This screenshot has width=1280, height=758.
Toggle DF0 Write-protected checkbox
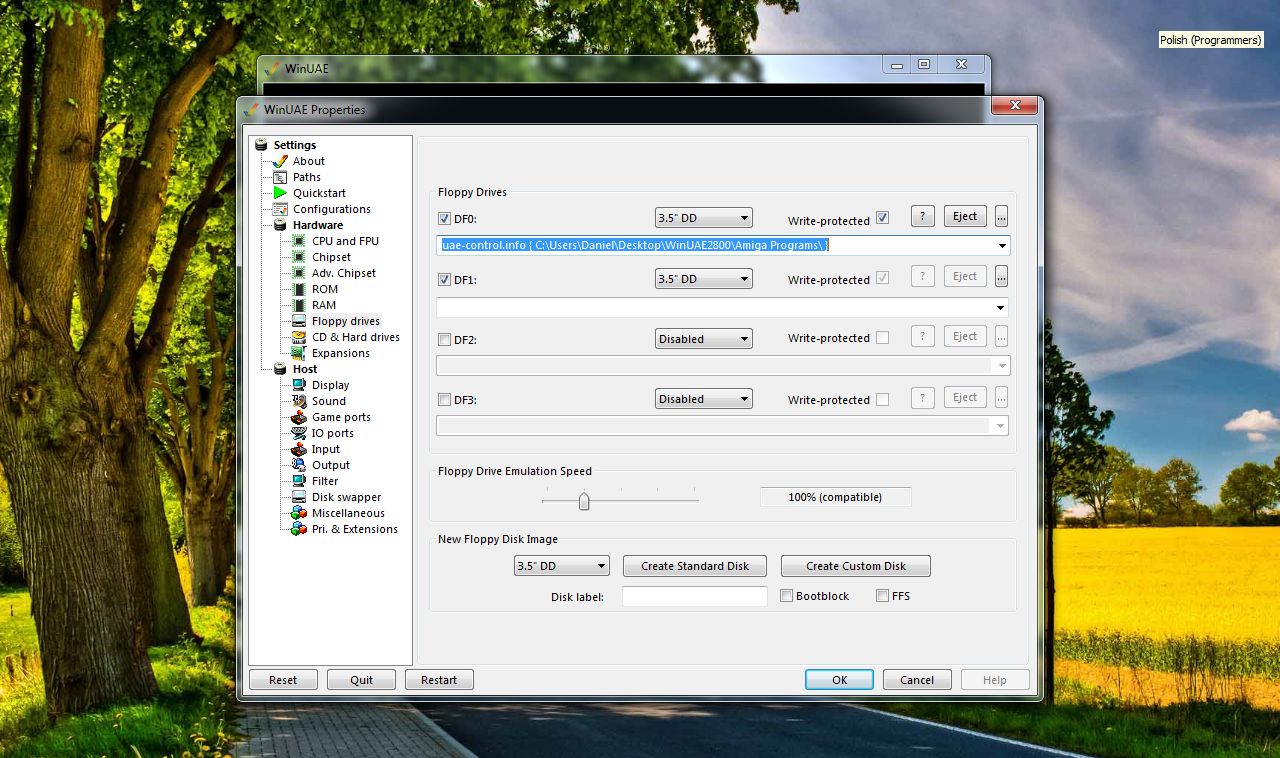pyautogui.click(x=882, y=218)
